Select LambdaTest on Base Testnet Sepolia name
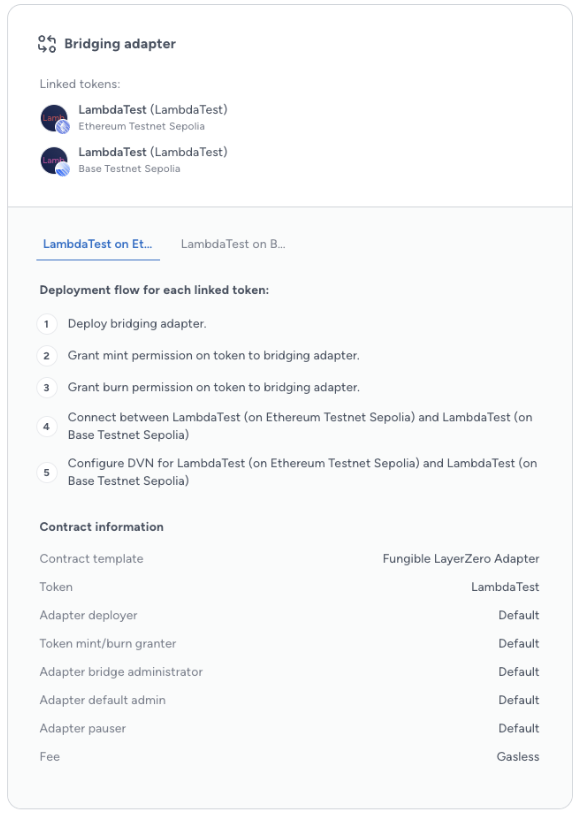The image size is (580, 825). coord(153,152)
